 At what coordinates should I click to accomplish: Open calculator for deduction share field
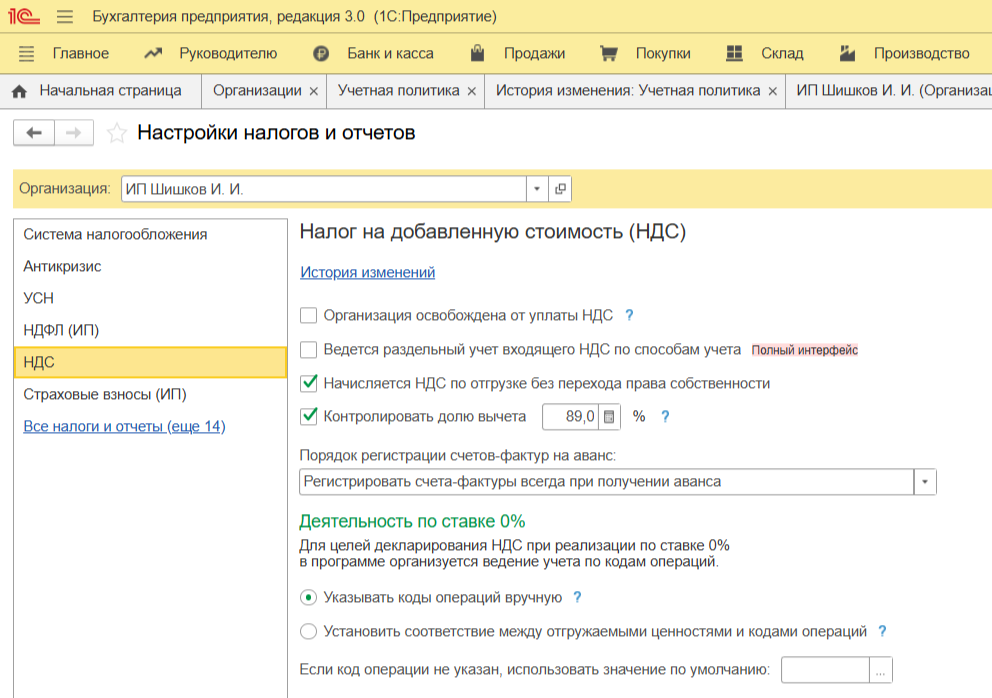[x=609, y=417]
